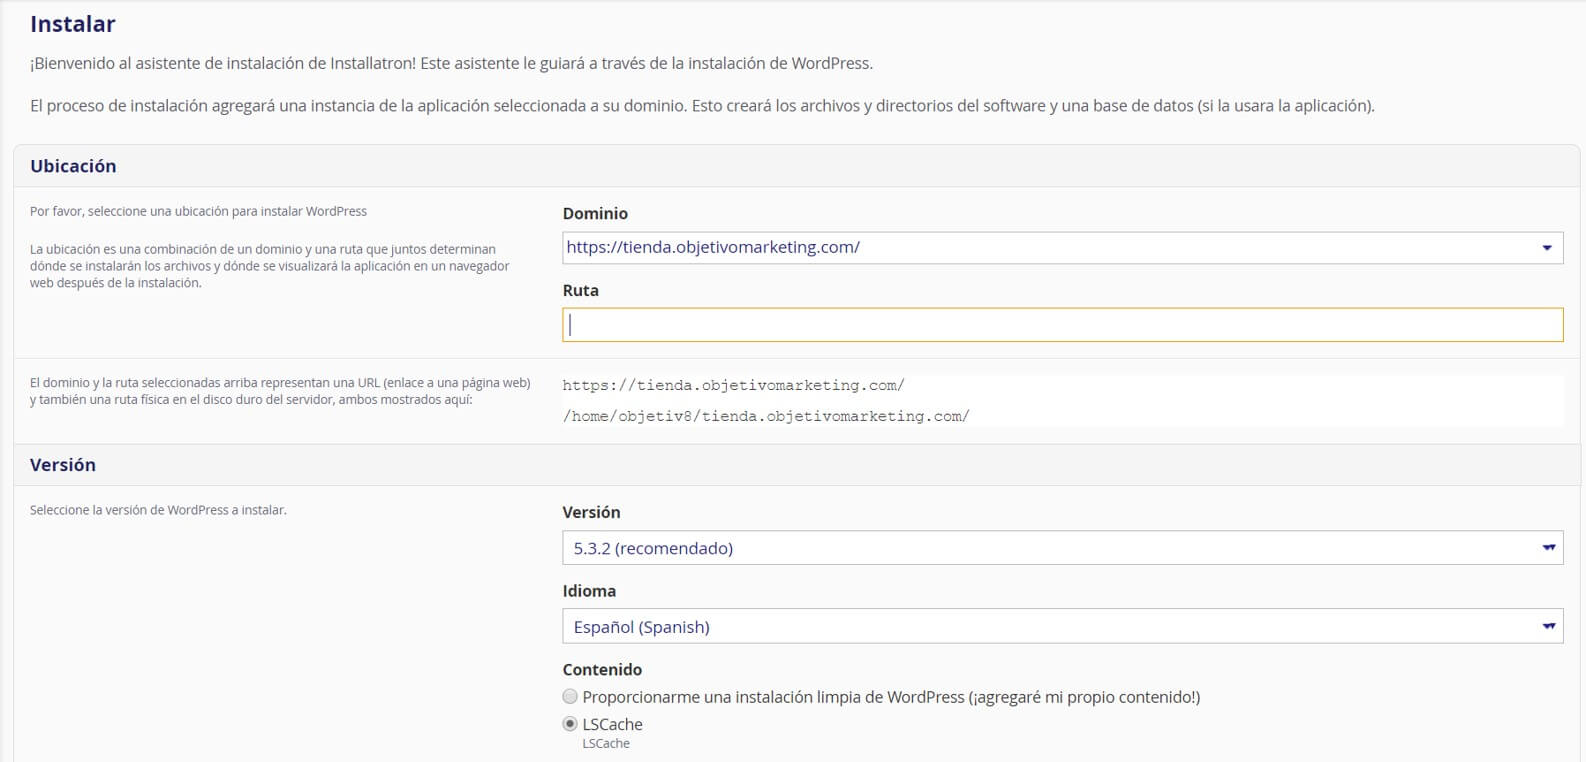Open the Dominio dropdown
1586x762 pixels.
pos(1062,248)
